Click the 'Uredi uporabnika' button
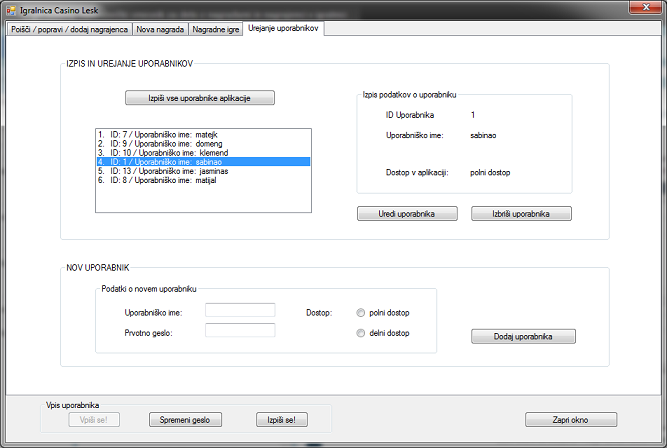This screenshot has height=448, width=667. (x=407, y=214)
